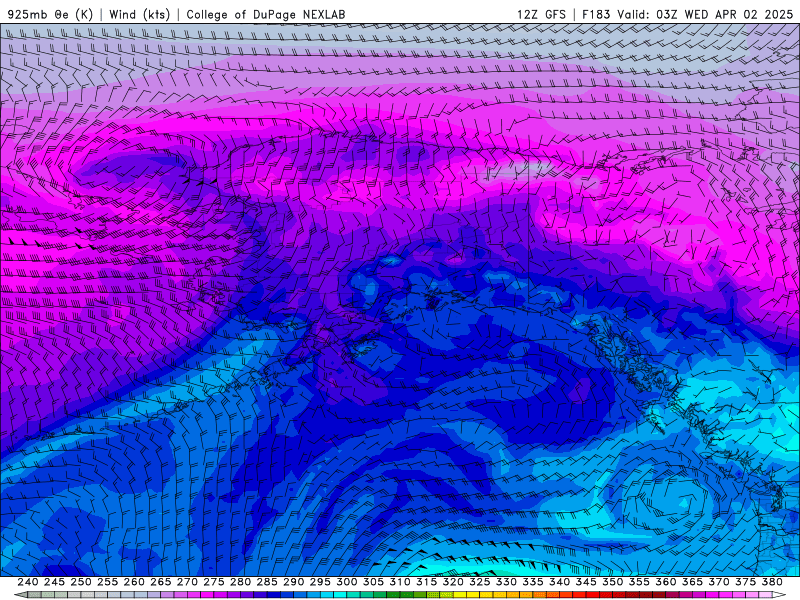Image resolution: width=800 pixels, height=600 pixels.
Task: Click the "Valid: 03Z WED APR 02 2025" text
Action: [705, 14]
